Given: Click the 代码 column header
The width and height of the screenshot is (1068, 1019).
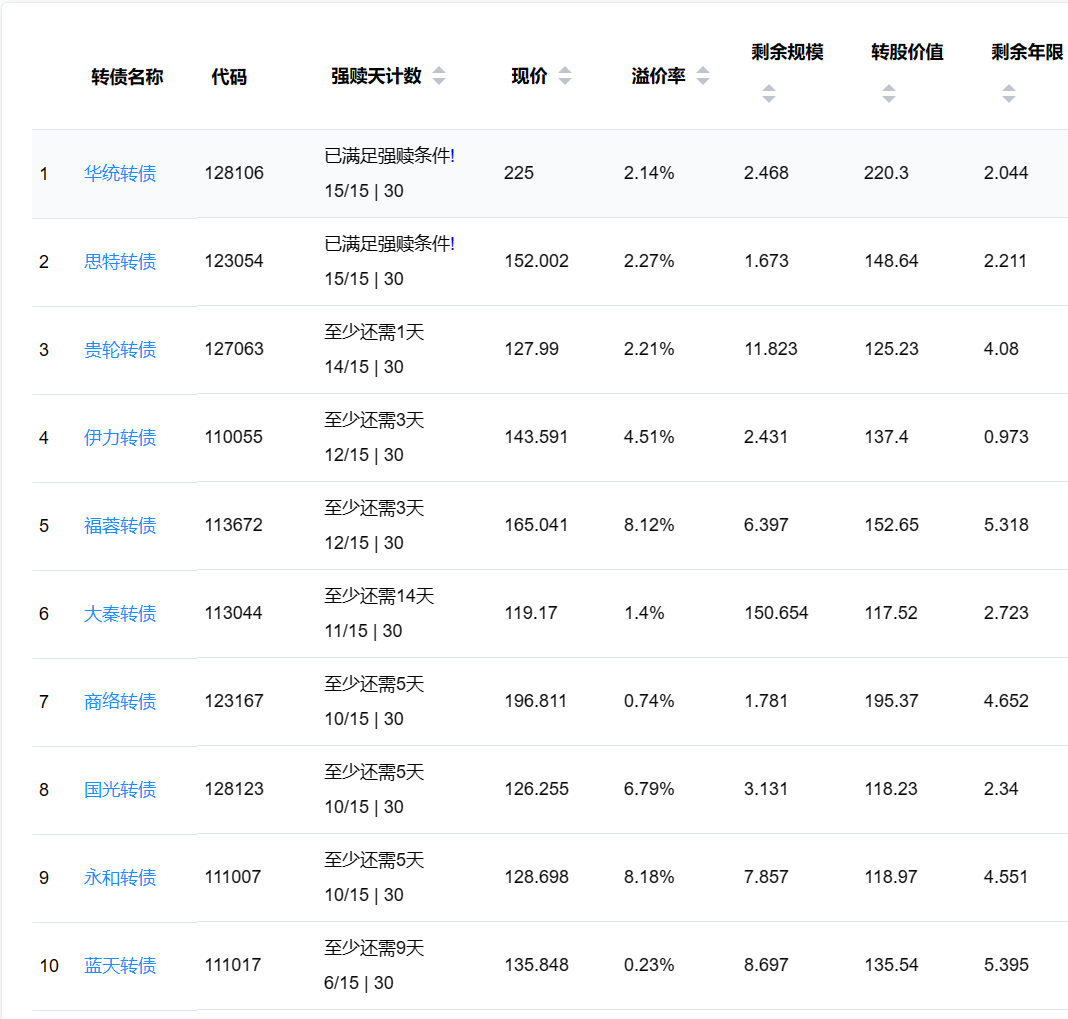Looking at the screenshot, I should pos(229,77).
